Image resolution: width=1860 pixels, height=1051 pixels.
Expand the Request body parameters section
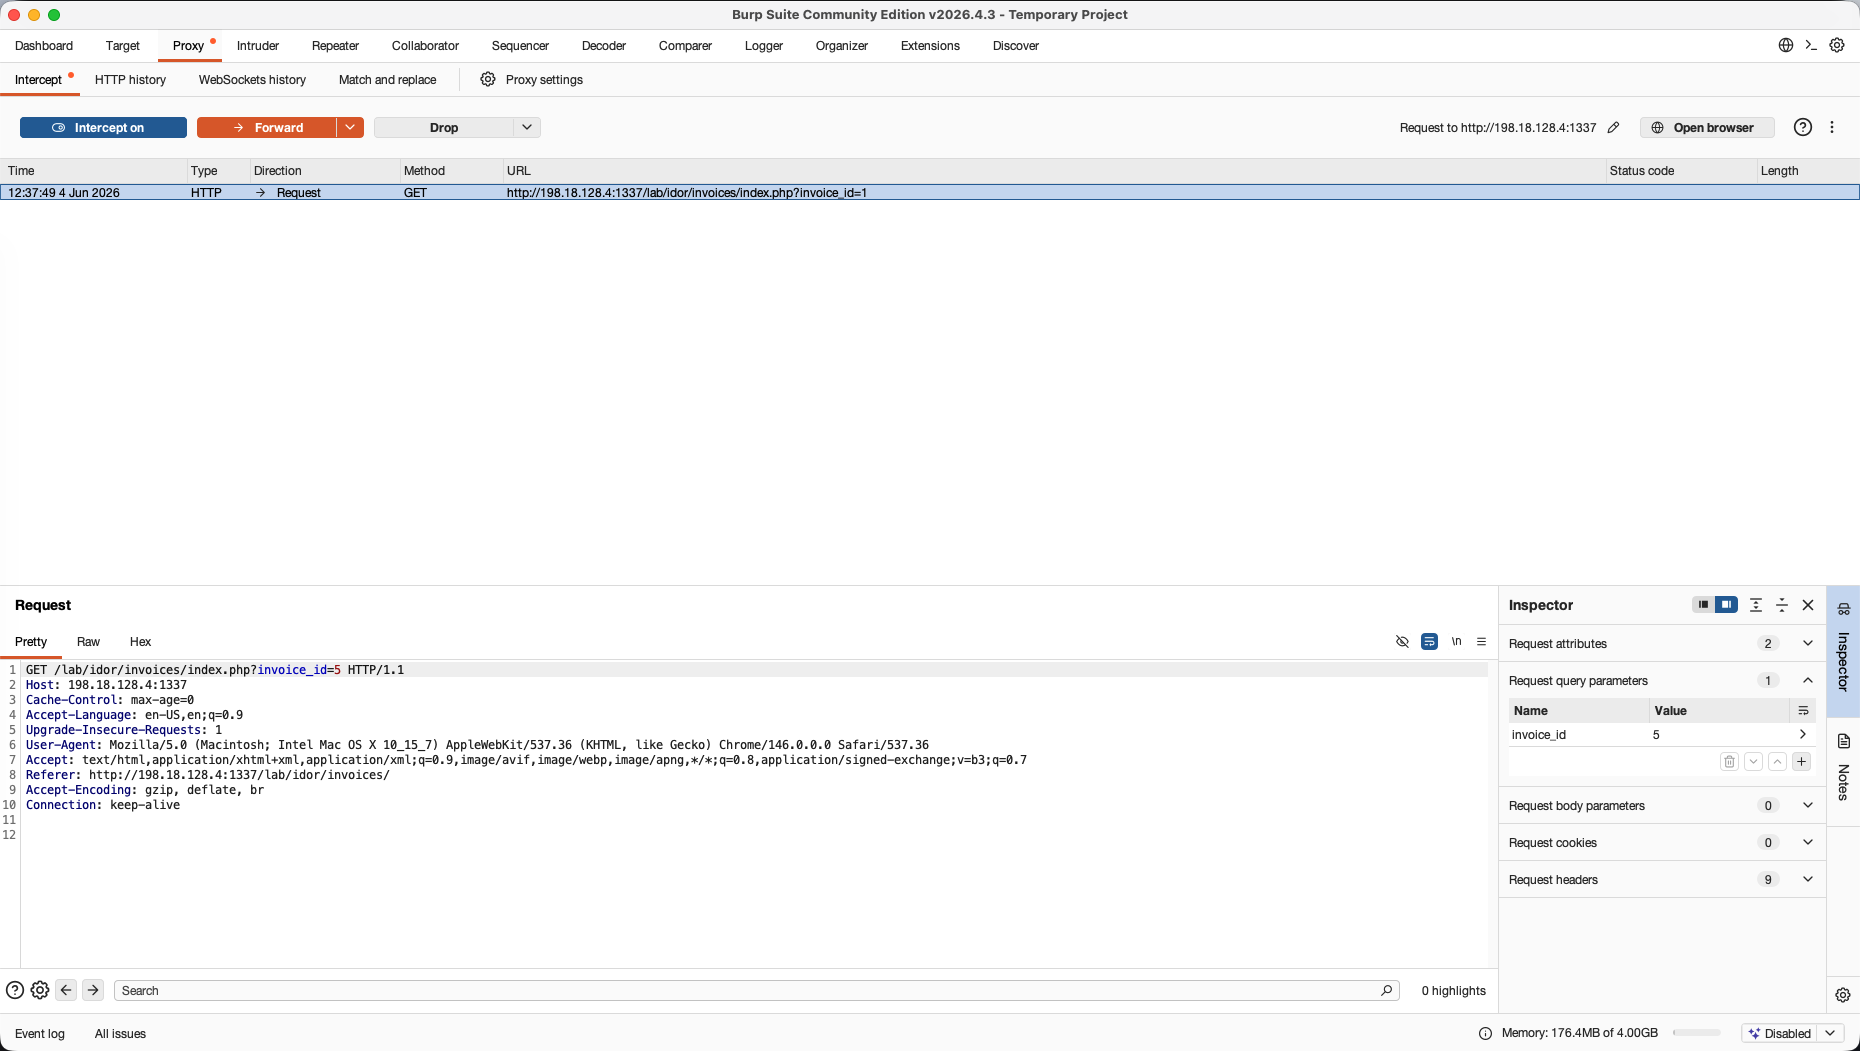[x=1808, y=805]
